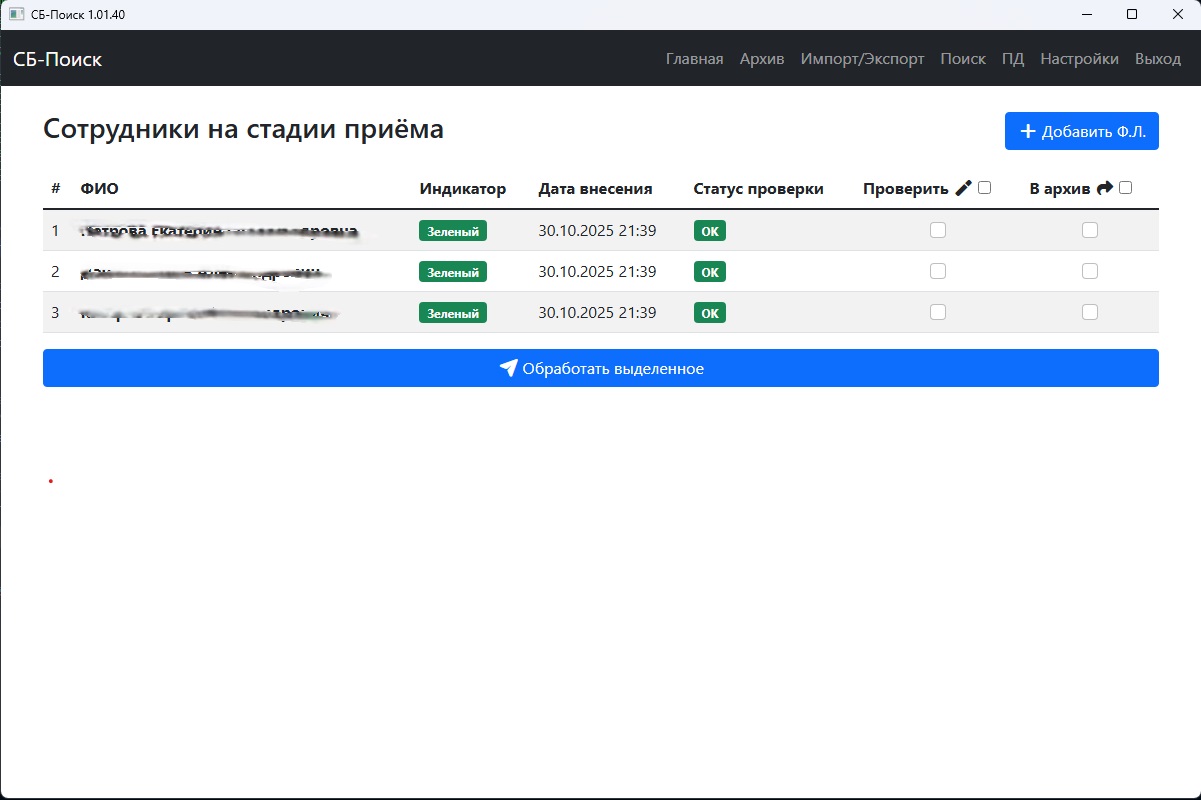Check the Проверить checkbox in row 3
Viewport: 1201px width, 800px height.
tap(937, 311)
